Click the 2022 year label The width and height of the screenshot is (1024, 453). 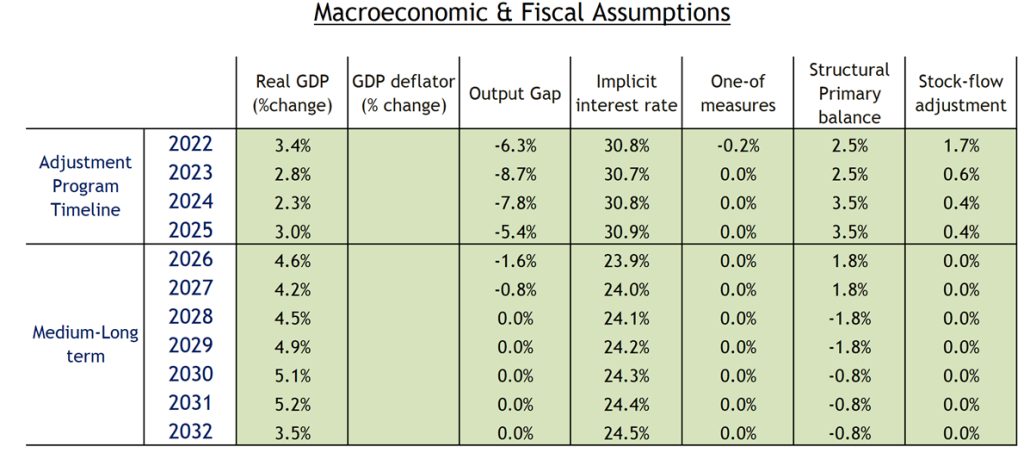[192, 146]
